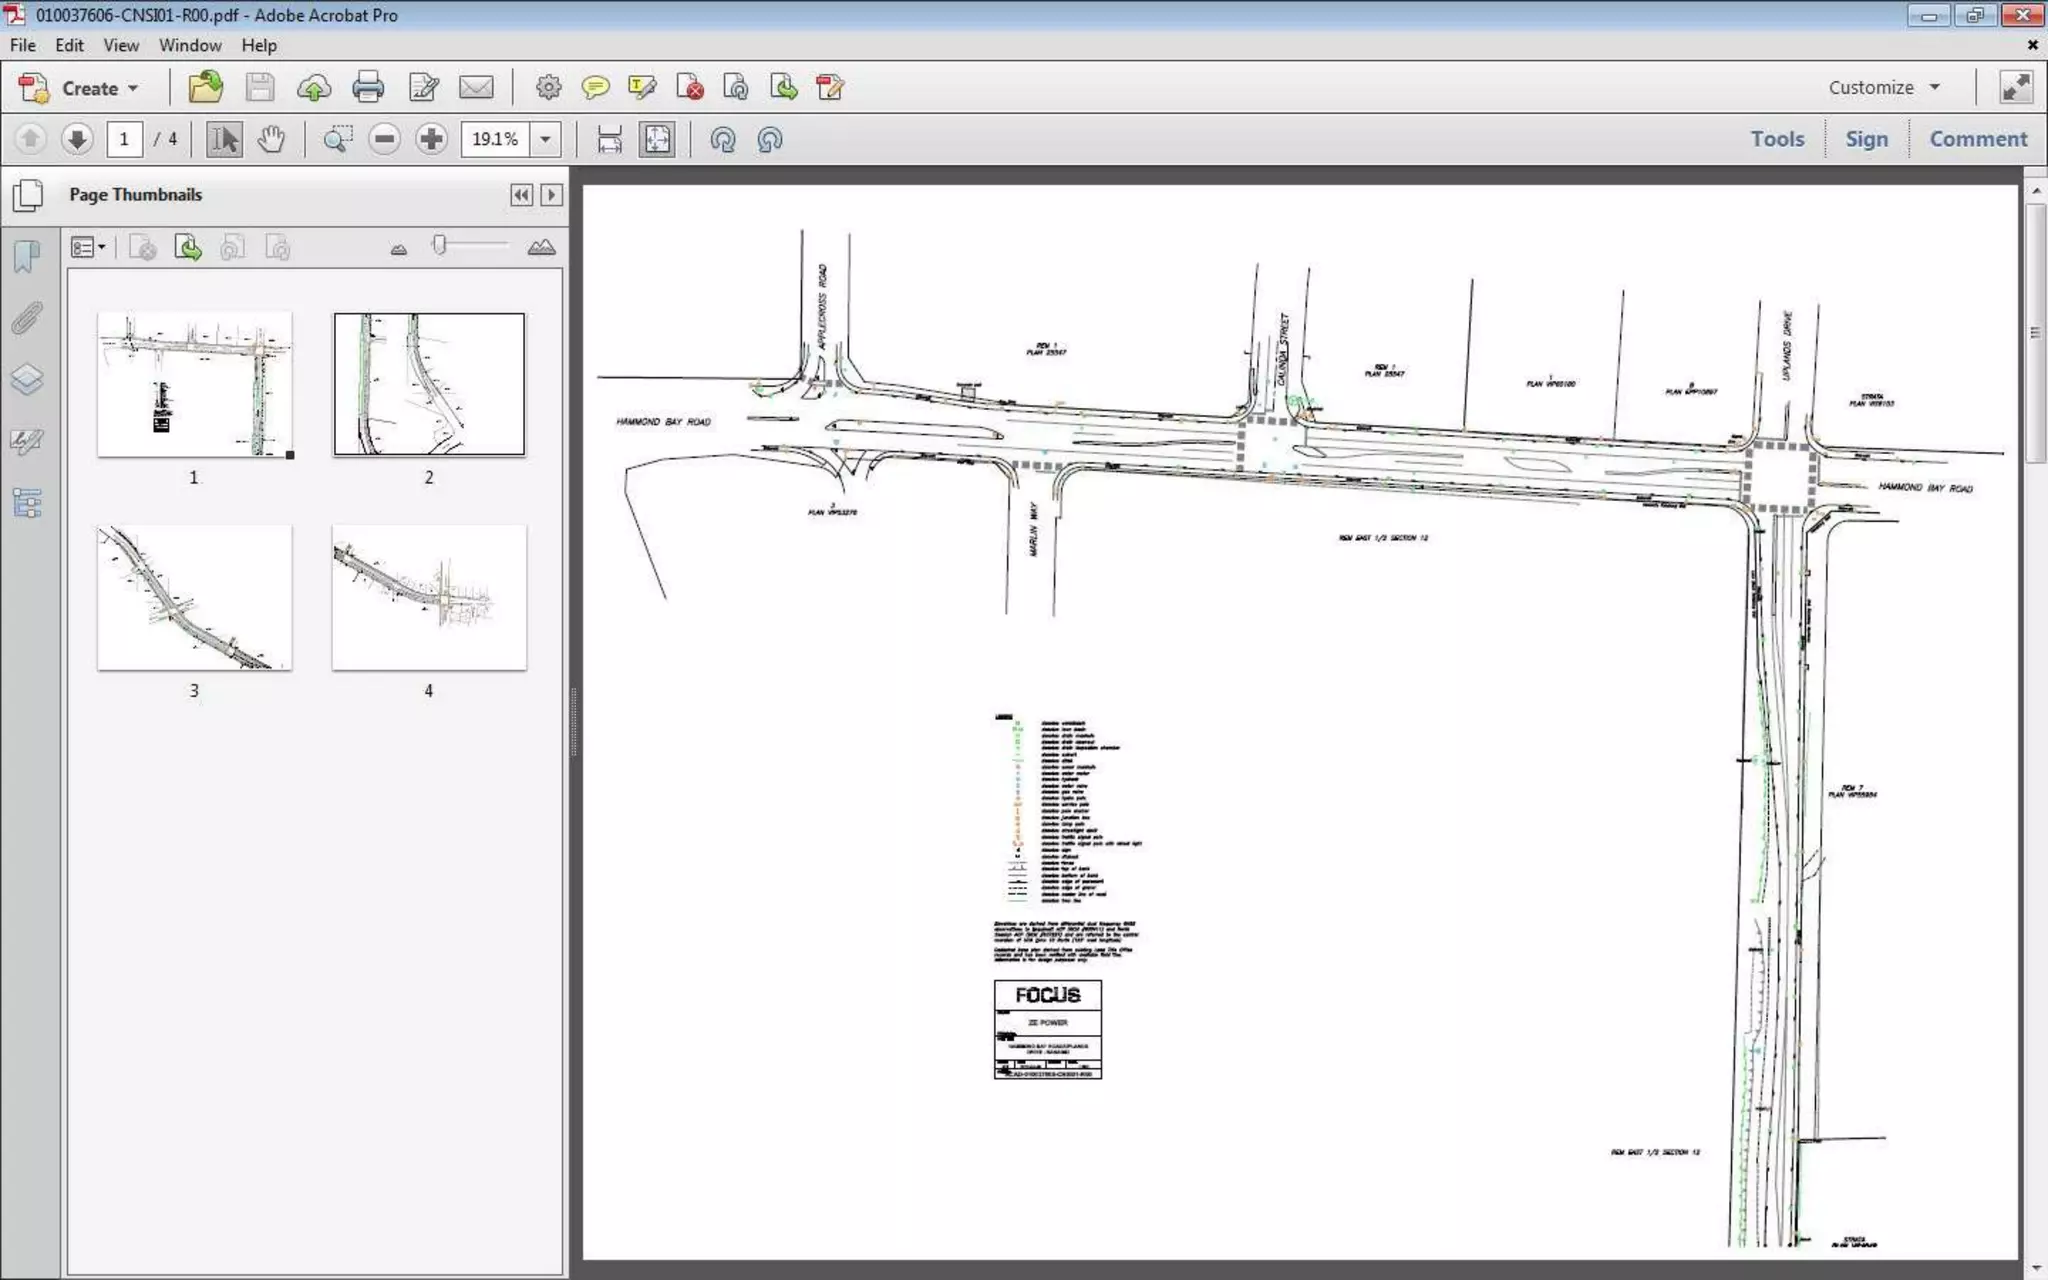Open the zoom percentage dropdown arrow
Screen dimensions: 2048x1280
[x=545, y=139]
